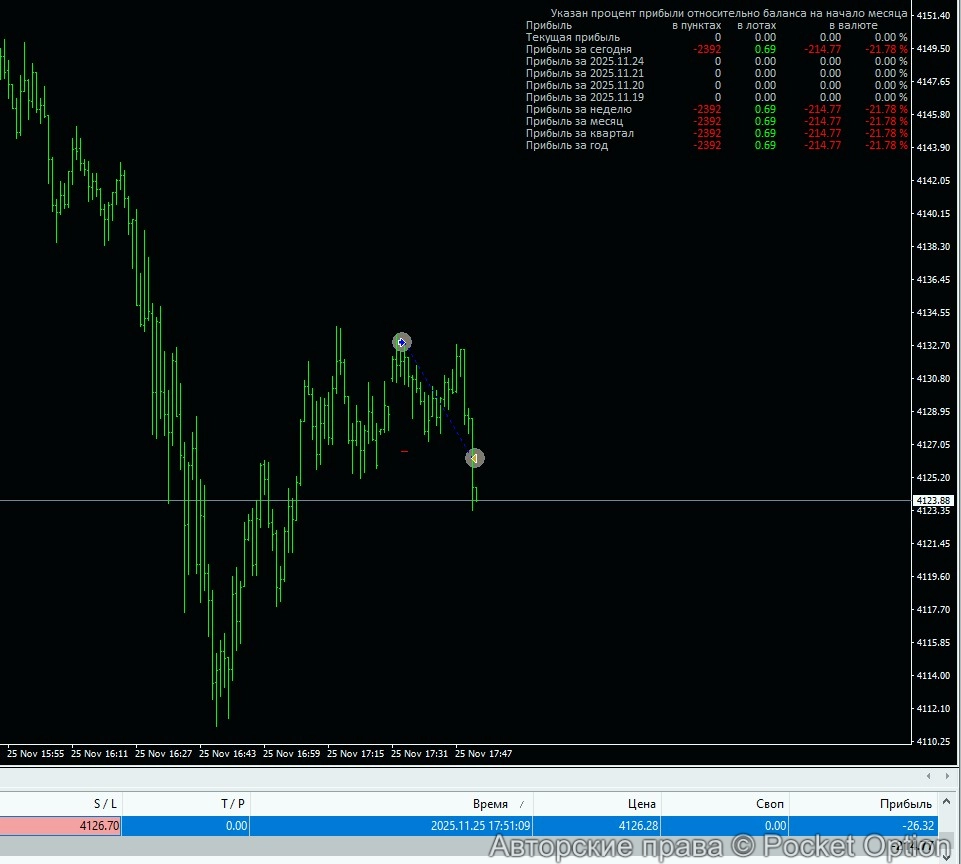The image size is (961, 864).
Task: Click the T / P column header
Action: click(233, 804)
